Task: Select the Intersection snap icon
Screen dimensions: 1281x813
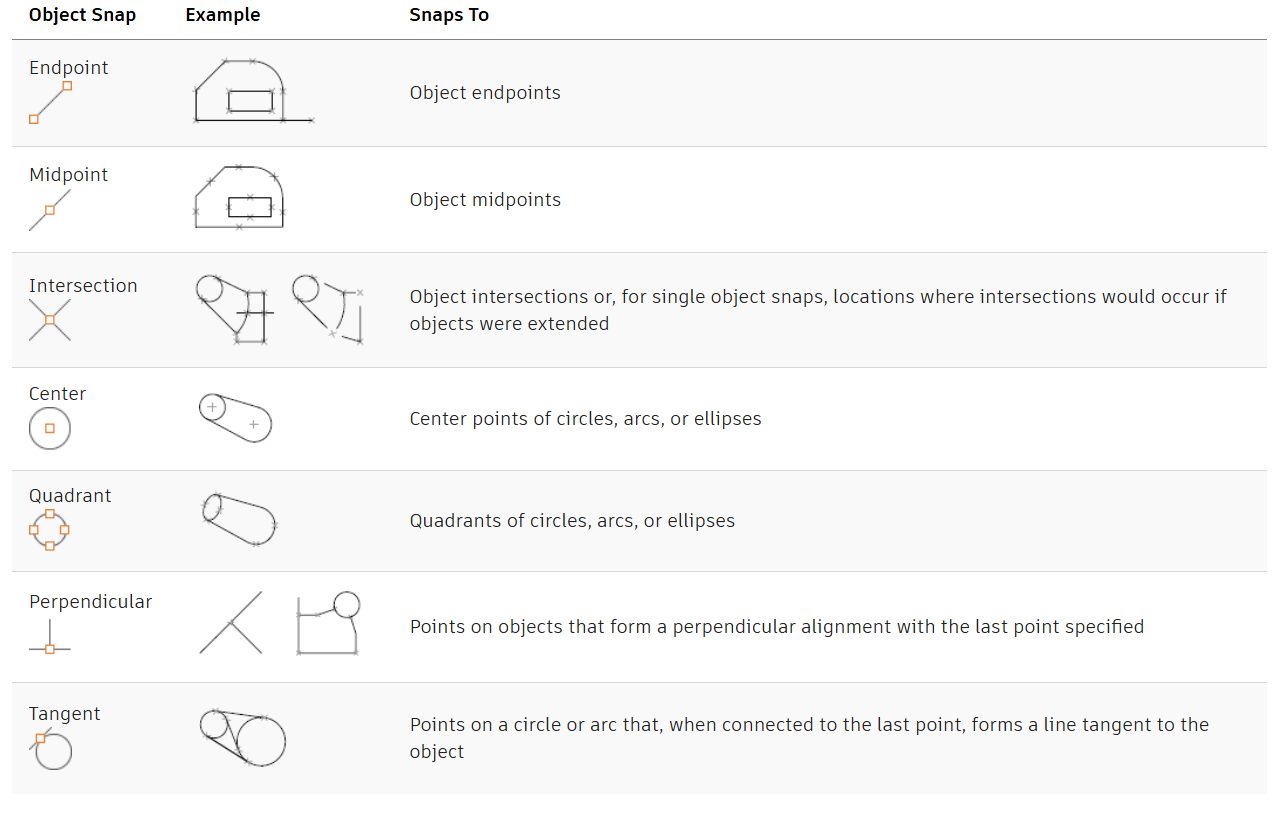Action: [50, 320]
